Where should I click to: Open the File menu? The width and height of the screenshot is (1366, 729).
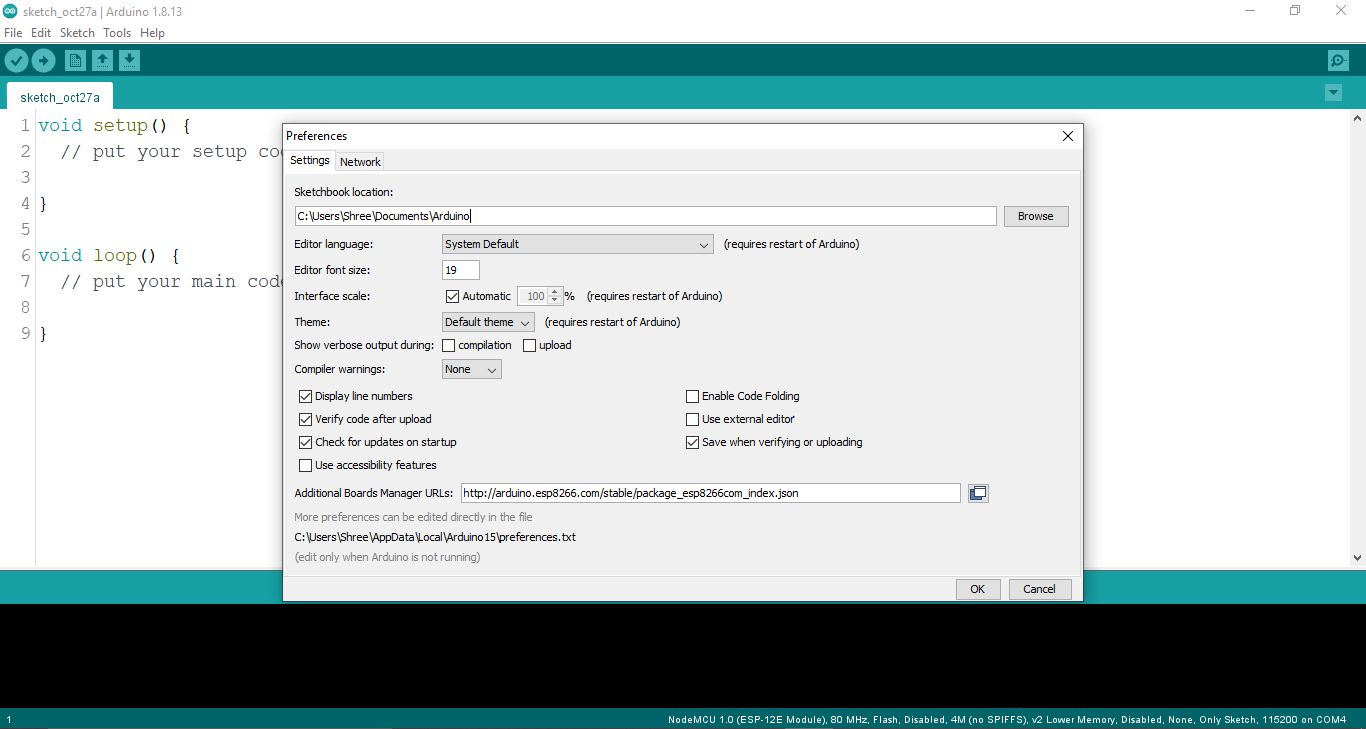13,33
